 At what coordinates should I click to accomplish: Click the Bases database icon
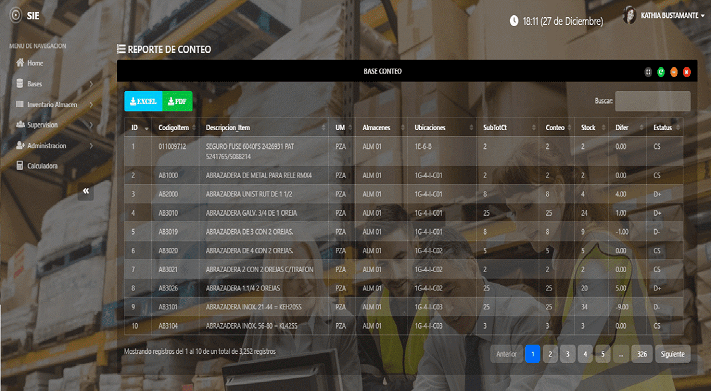point(19,83)
